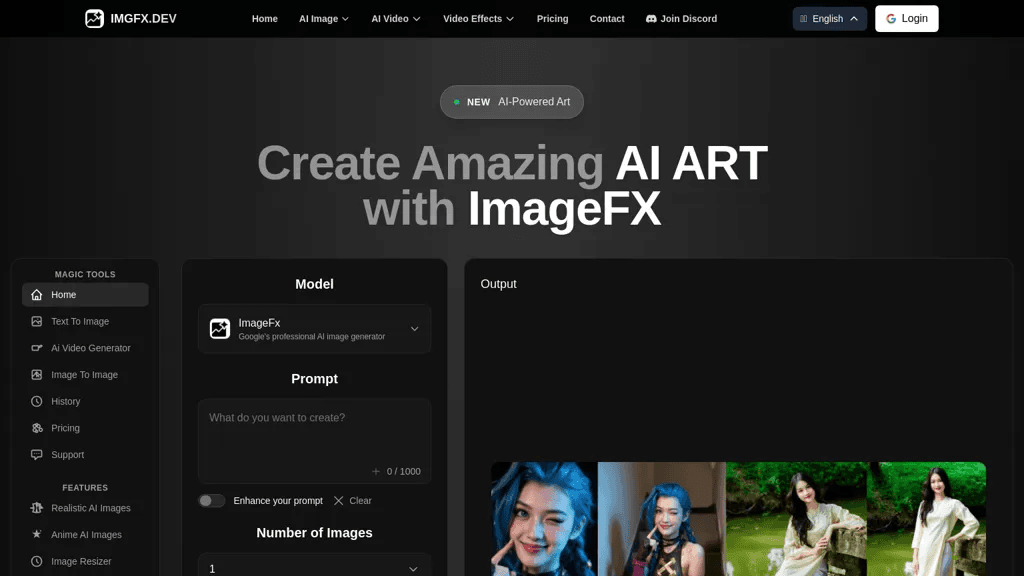Open Contact in the top navigation
Screen dimensions: 1024x576
point(607,19)
